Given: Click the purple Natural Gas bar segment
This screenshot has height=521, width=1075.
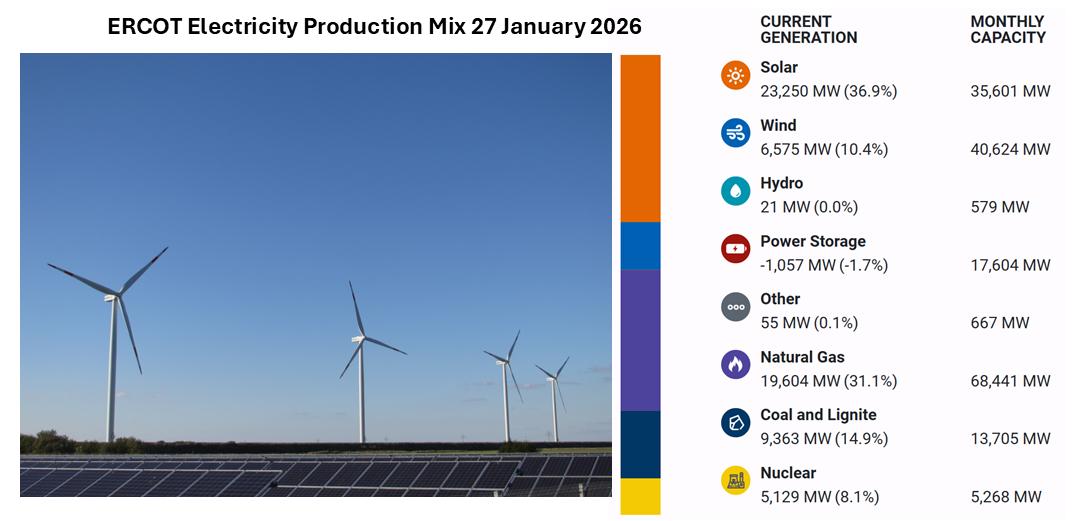Looking at the screenshot, I should (x=640, y=340).
